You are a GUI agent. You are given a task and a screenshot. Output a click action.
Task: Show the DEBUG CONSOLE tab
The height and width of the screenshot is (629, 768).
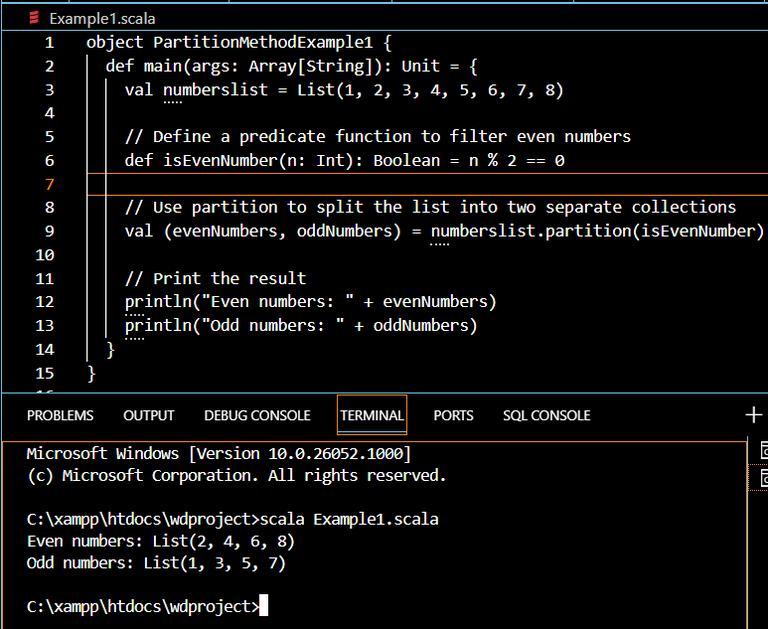click(257, 415)
